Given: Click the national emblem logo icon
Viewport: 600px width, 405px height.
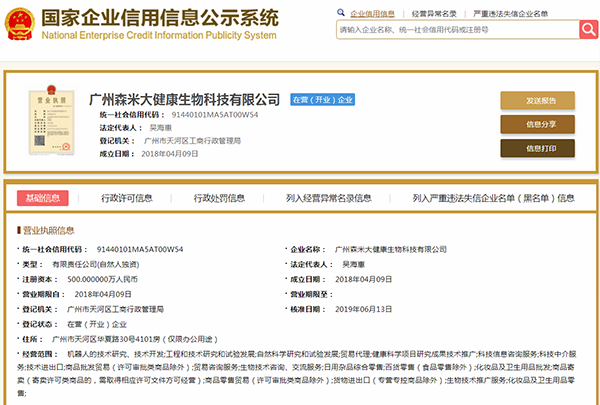Looking at the screenshot, I should [x=20, y=24].
